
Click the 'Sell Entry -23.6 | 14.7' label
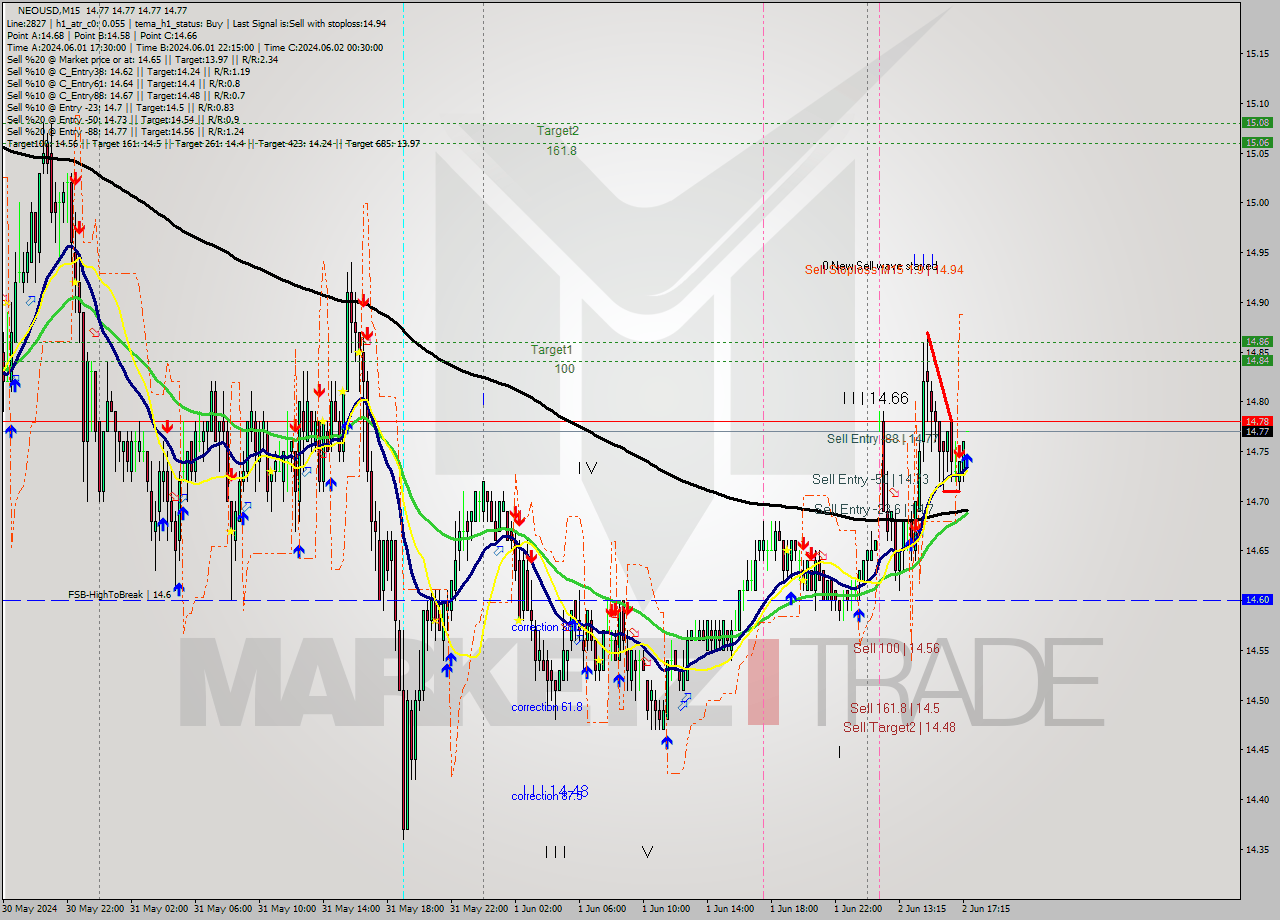click(873, 509)
